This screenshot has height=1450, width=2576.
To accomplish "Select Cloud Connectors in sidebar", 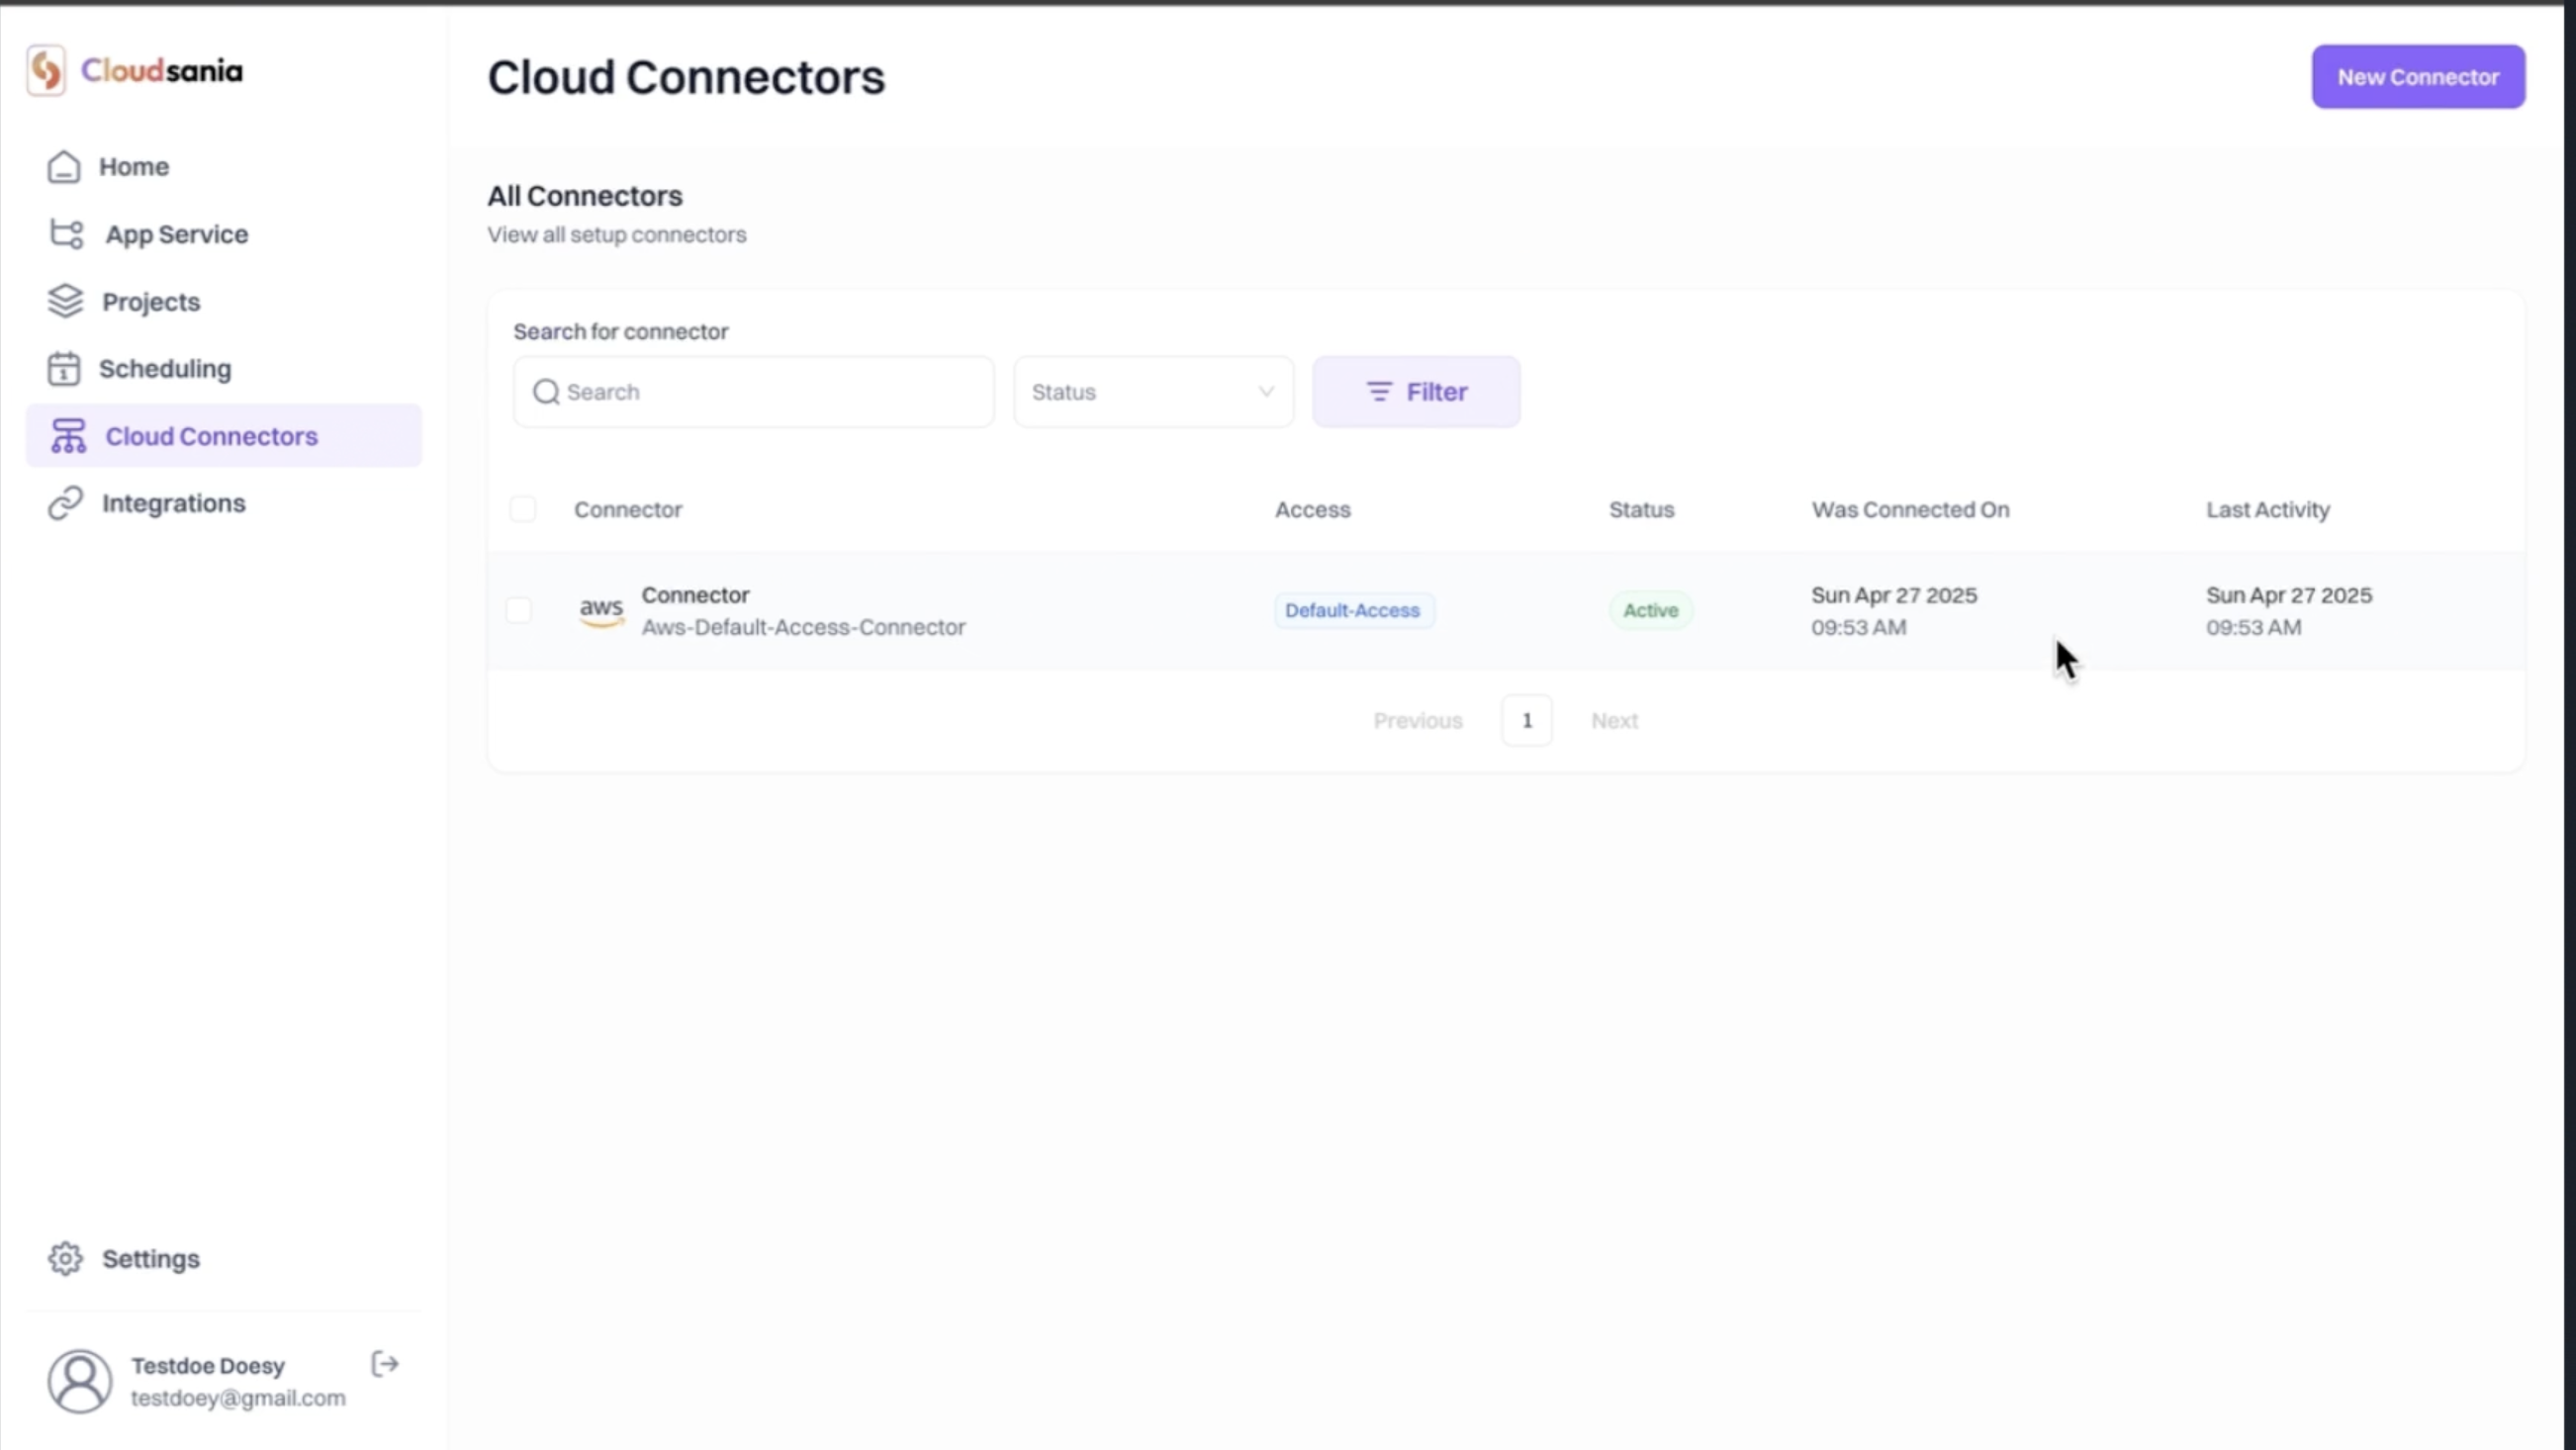I will click(x=211, y=436).
